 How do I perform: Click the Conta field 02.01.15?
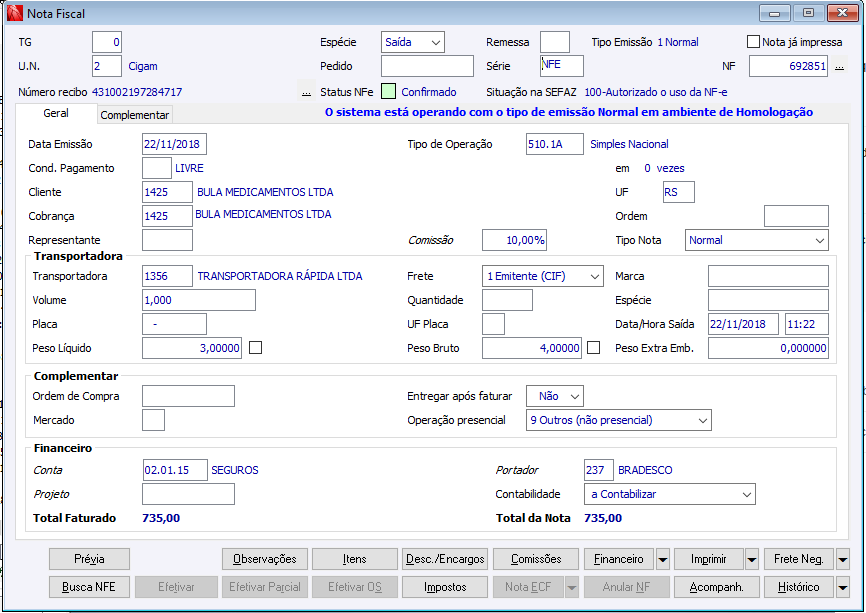[175, 470]
